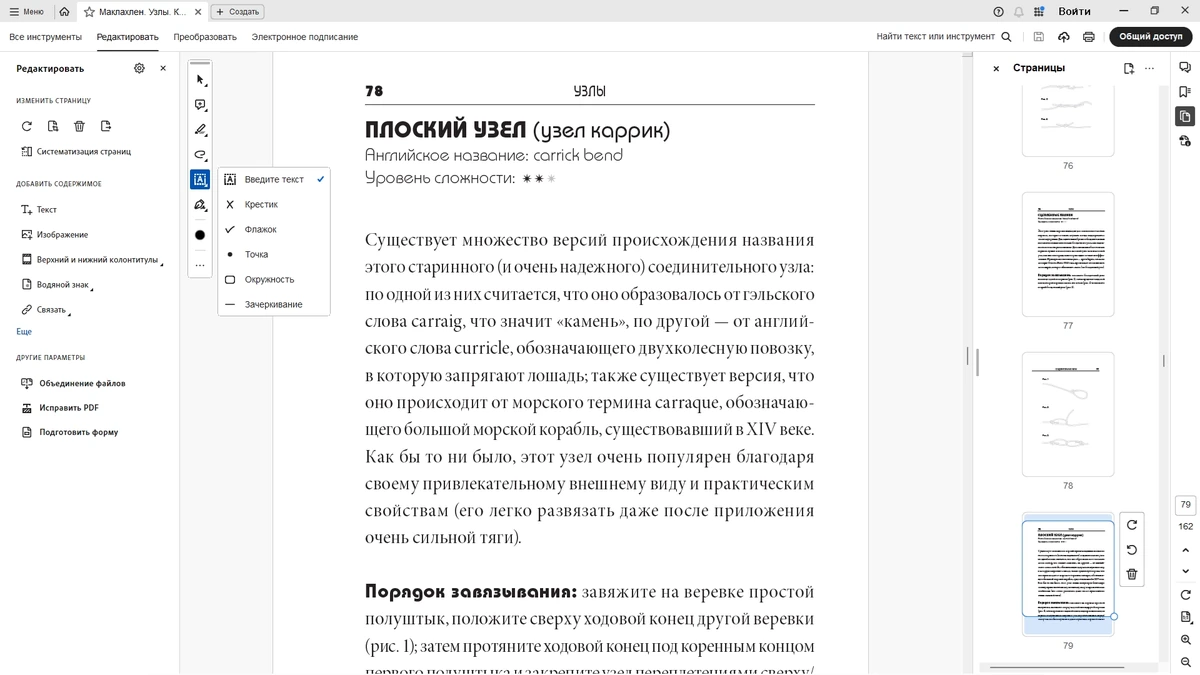Screen dimensions: 1200x675
Task: Upload to cloud icon in top toolbar
Action: 1063,37
